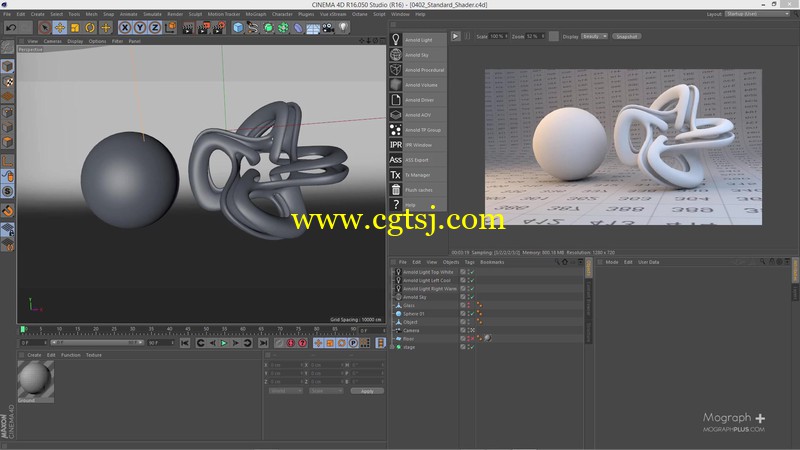800x450 pixels.
Task: Add a Camera object from toolbar
Action: (x=328, y=28)
